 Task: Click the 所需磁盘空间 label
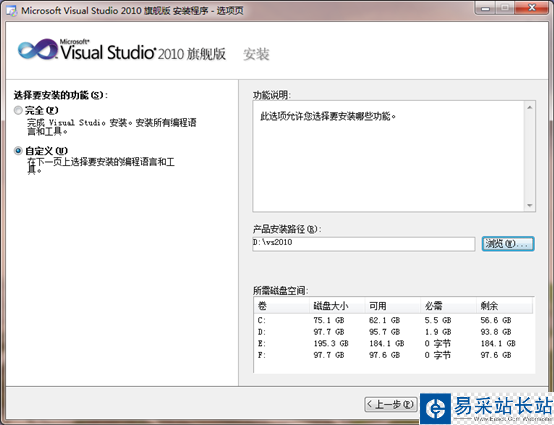[281, 291]
